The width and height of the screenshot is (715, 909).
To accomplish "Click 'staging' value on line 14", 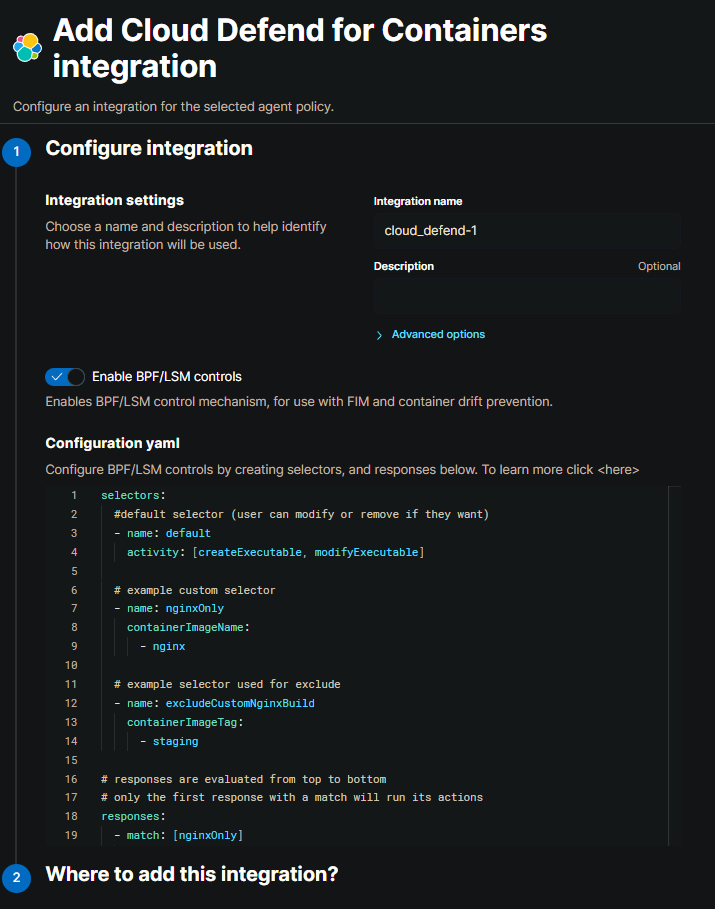I will (x=175, y=741).
